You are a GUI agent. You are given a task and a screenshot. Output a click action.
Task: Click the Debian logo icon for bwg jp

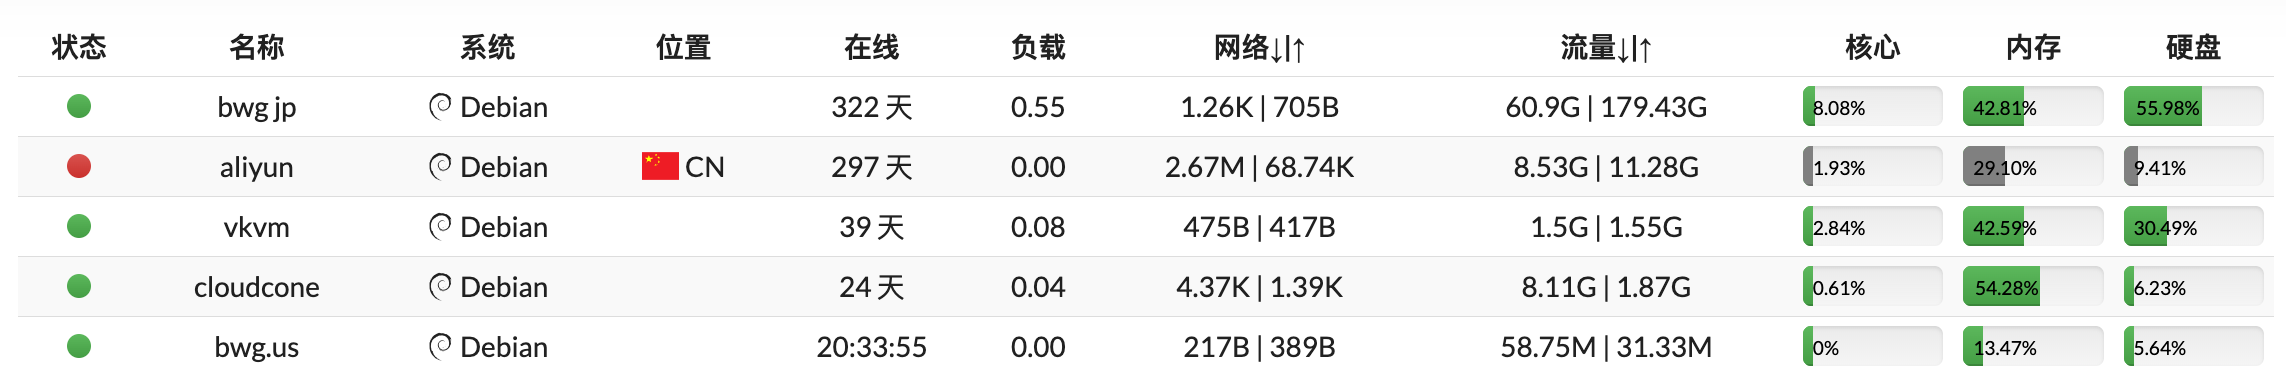click(440, 106)
